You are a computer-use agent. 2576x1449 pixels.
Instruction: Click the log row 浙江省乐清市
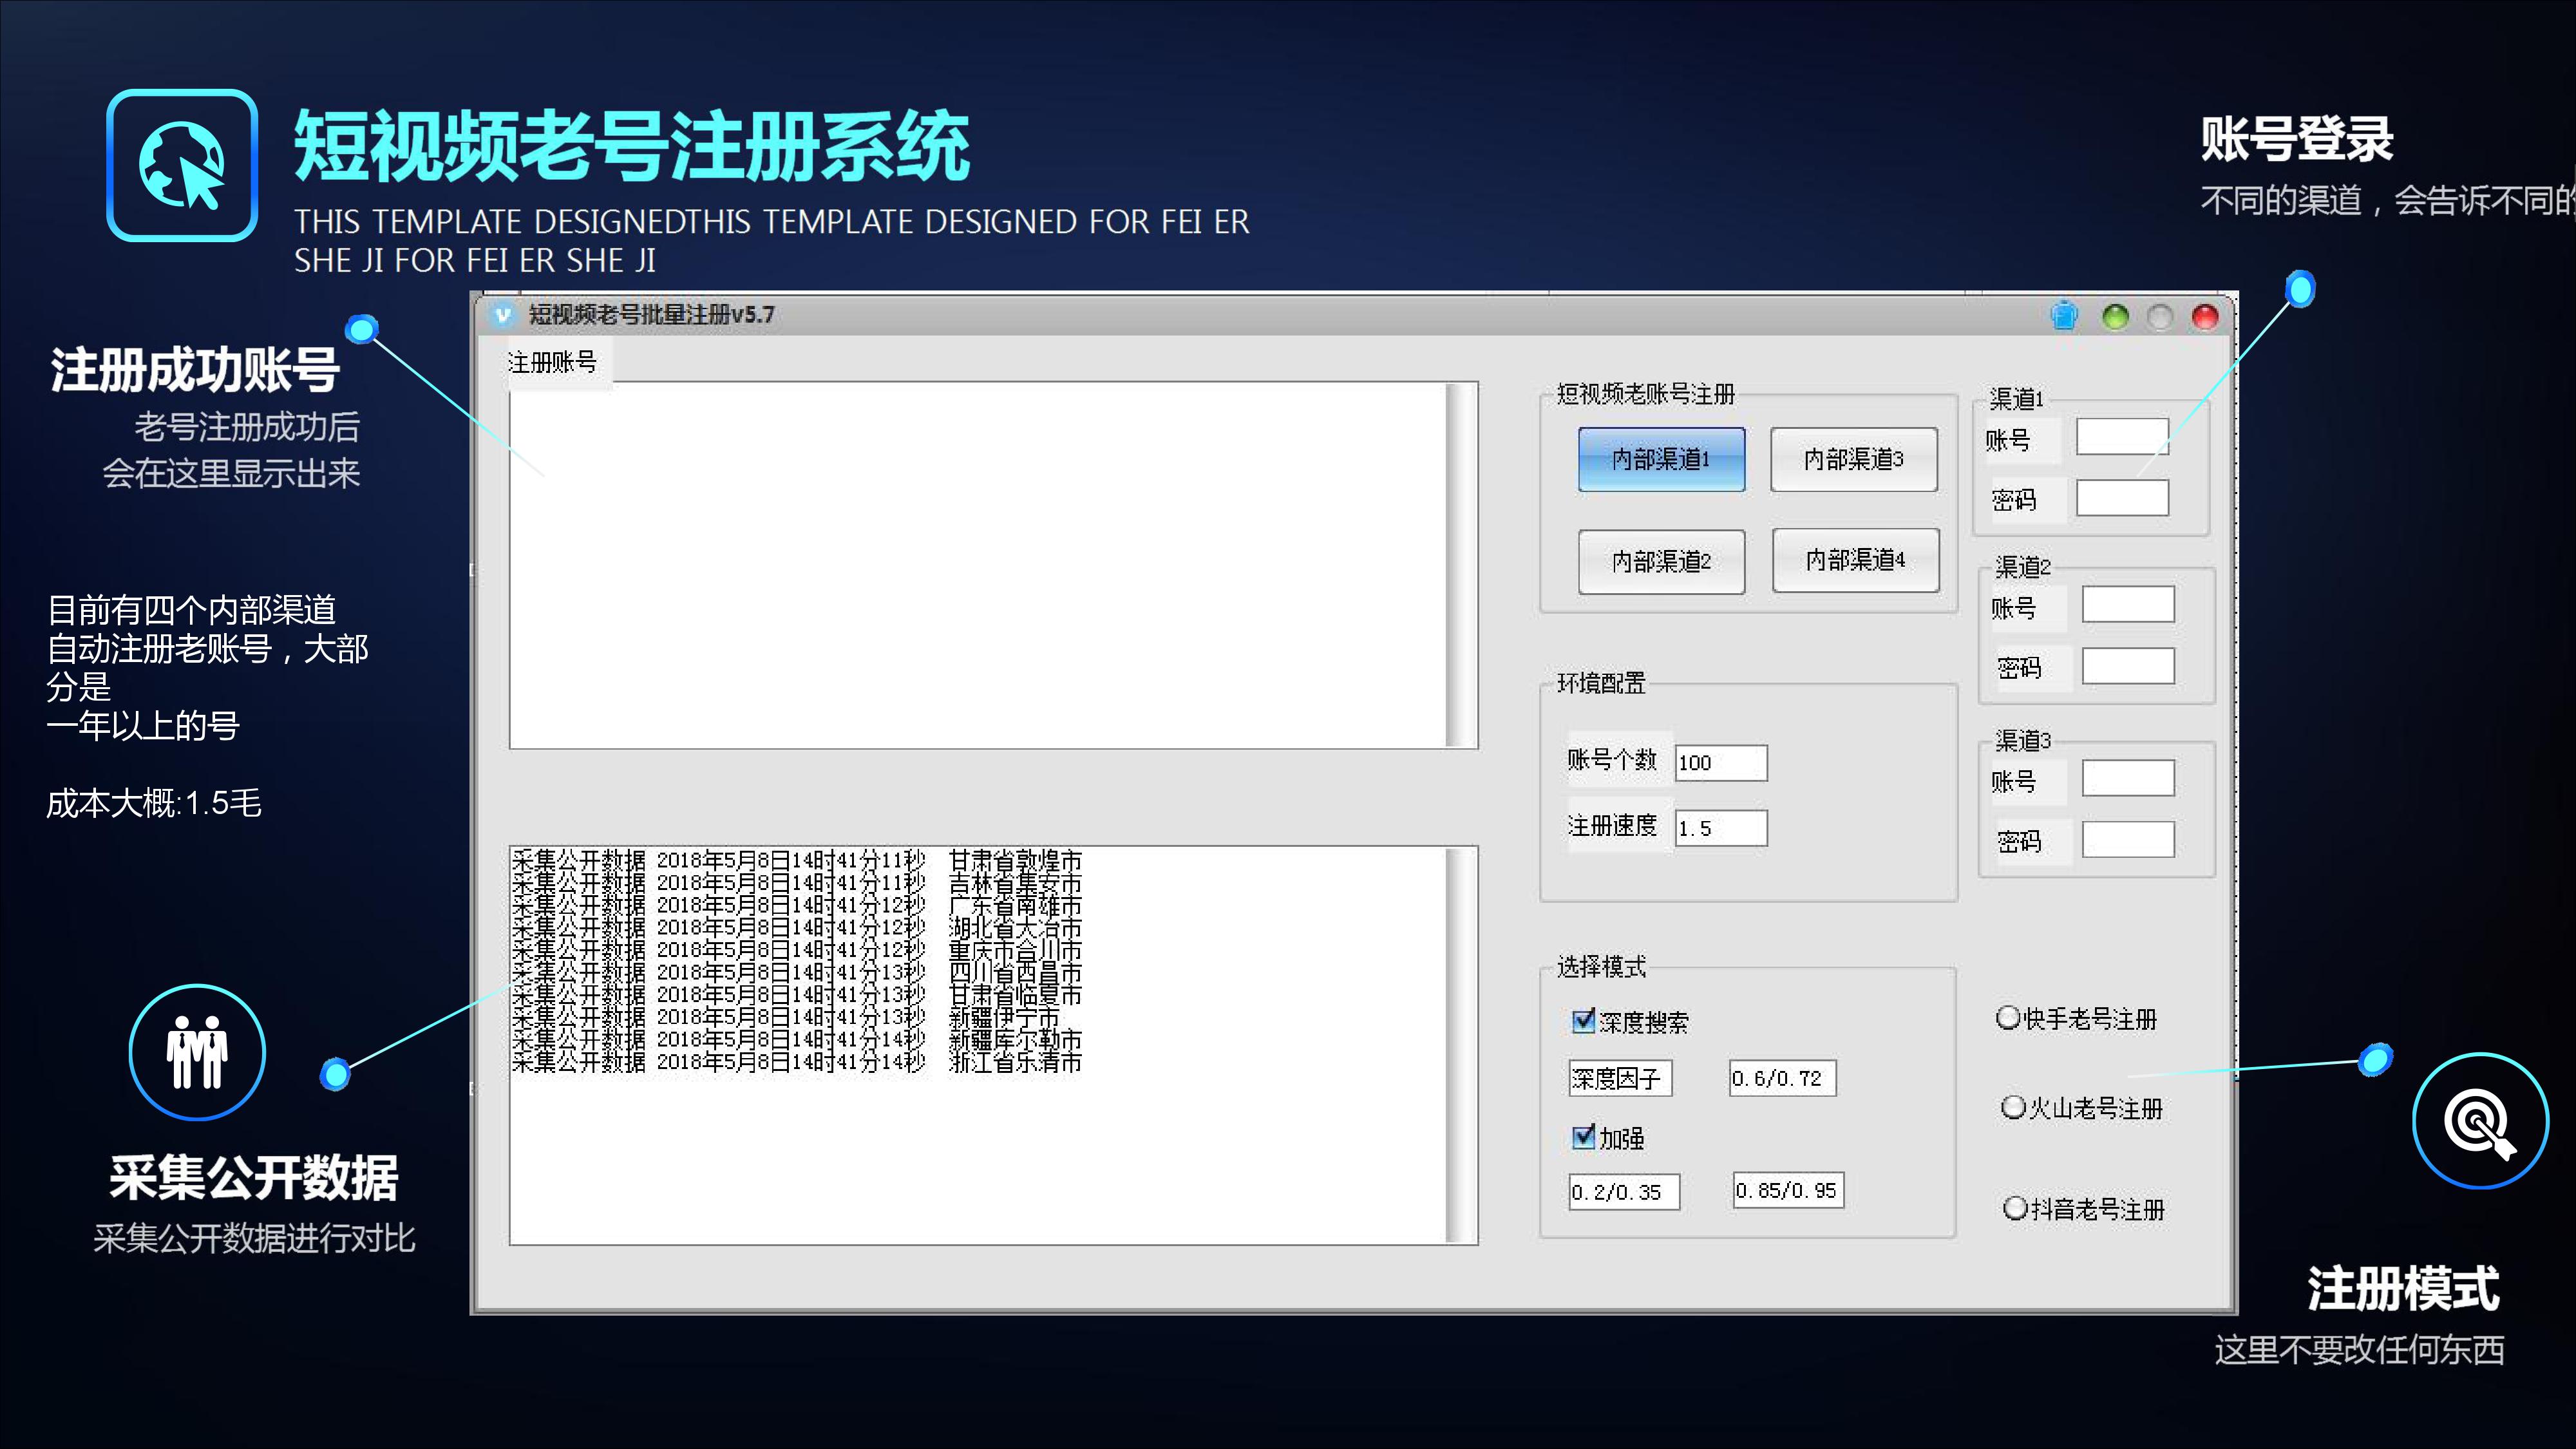(x=797, y=1062)
